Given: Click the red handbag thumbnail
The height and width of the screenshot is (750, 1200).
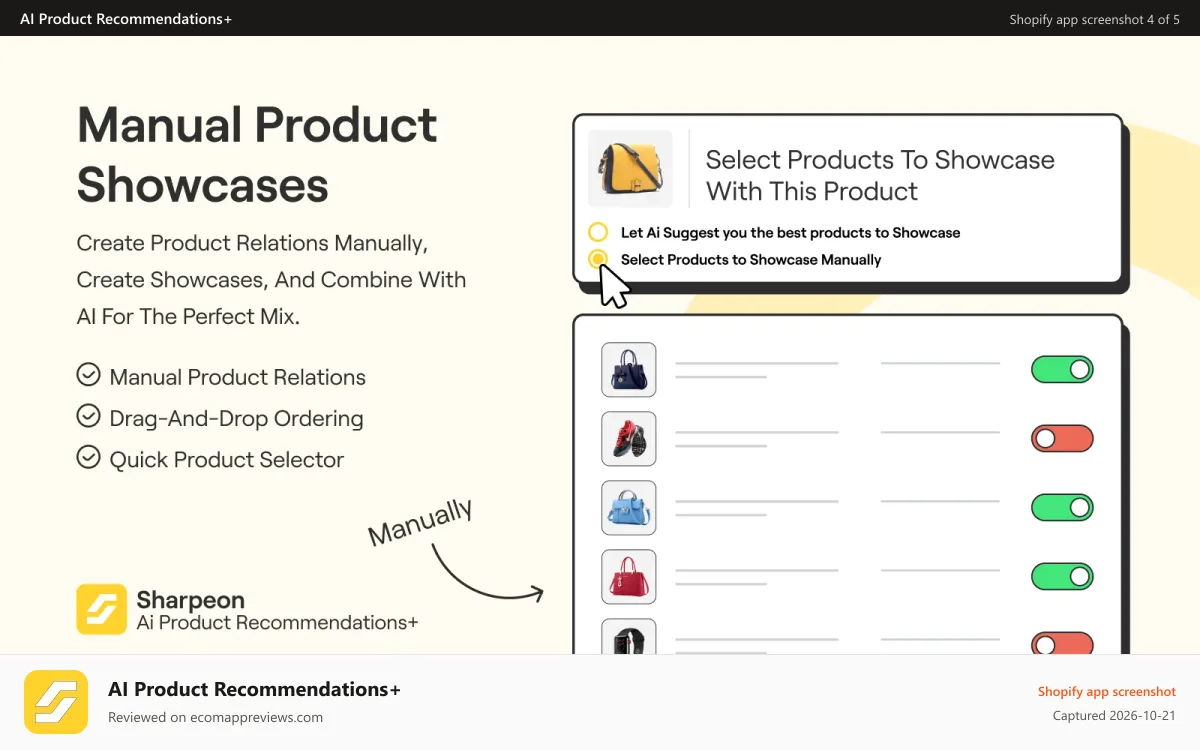Looking at the screenshot, I should (x=629, y=576).
